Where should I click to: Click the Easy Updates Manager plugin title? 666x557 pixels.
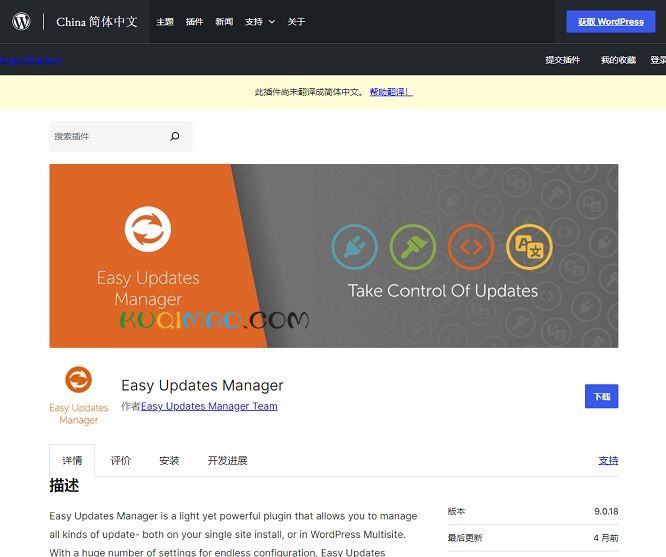(202, 385)
